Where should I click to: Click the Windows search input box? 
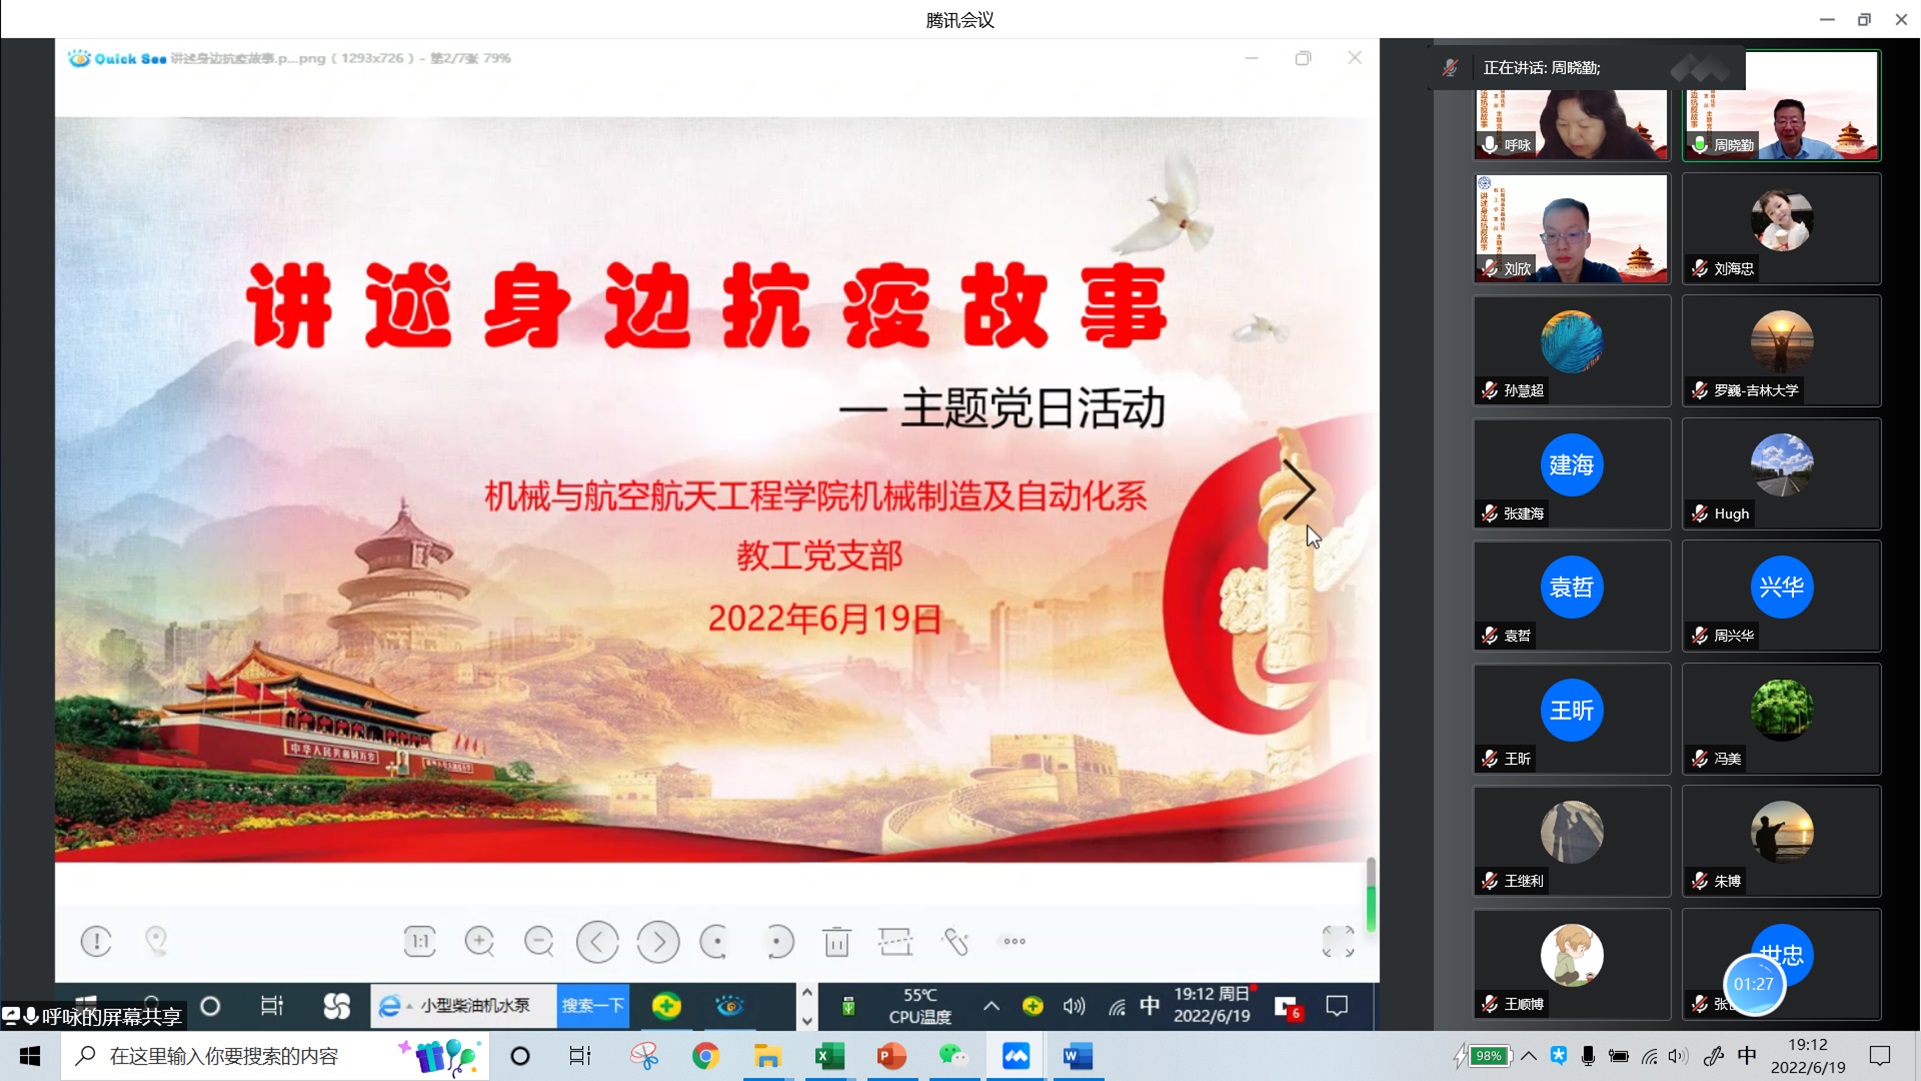(x=224, y=1056)
